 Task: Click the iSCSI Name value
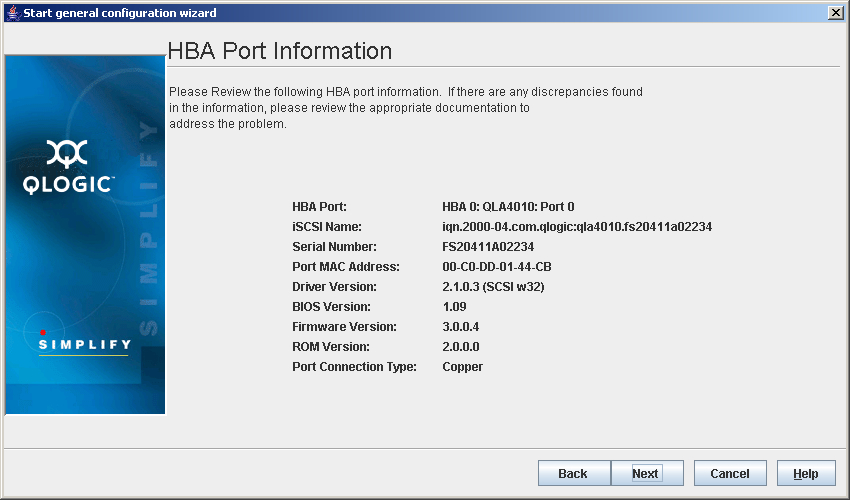[x=576, y=227]
